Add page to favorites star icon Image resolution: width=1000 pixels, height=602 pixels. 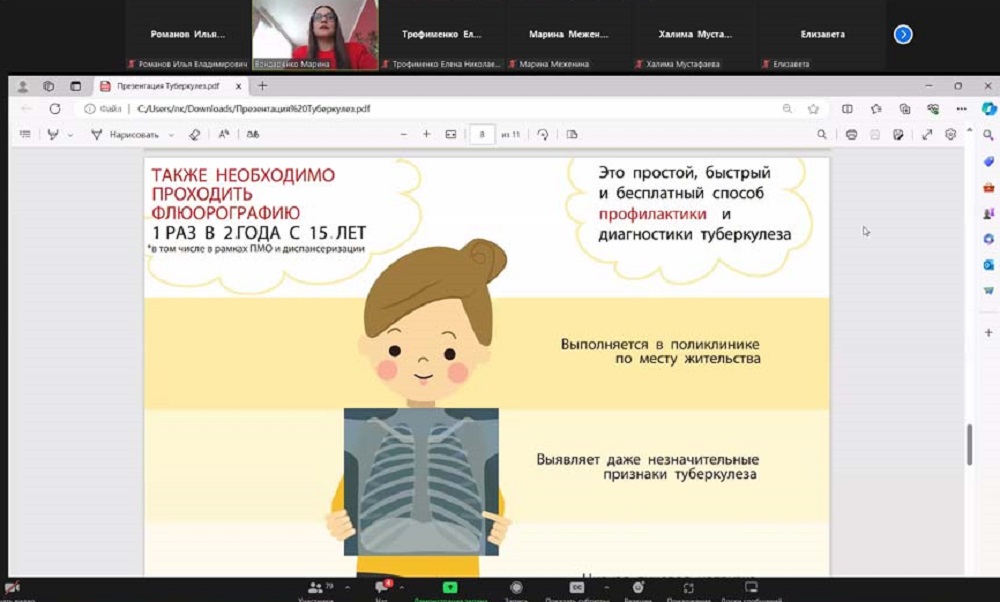tap(813, 108)
